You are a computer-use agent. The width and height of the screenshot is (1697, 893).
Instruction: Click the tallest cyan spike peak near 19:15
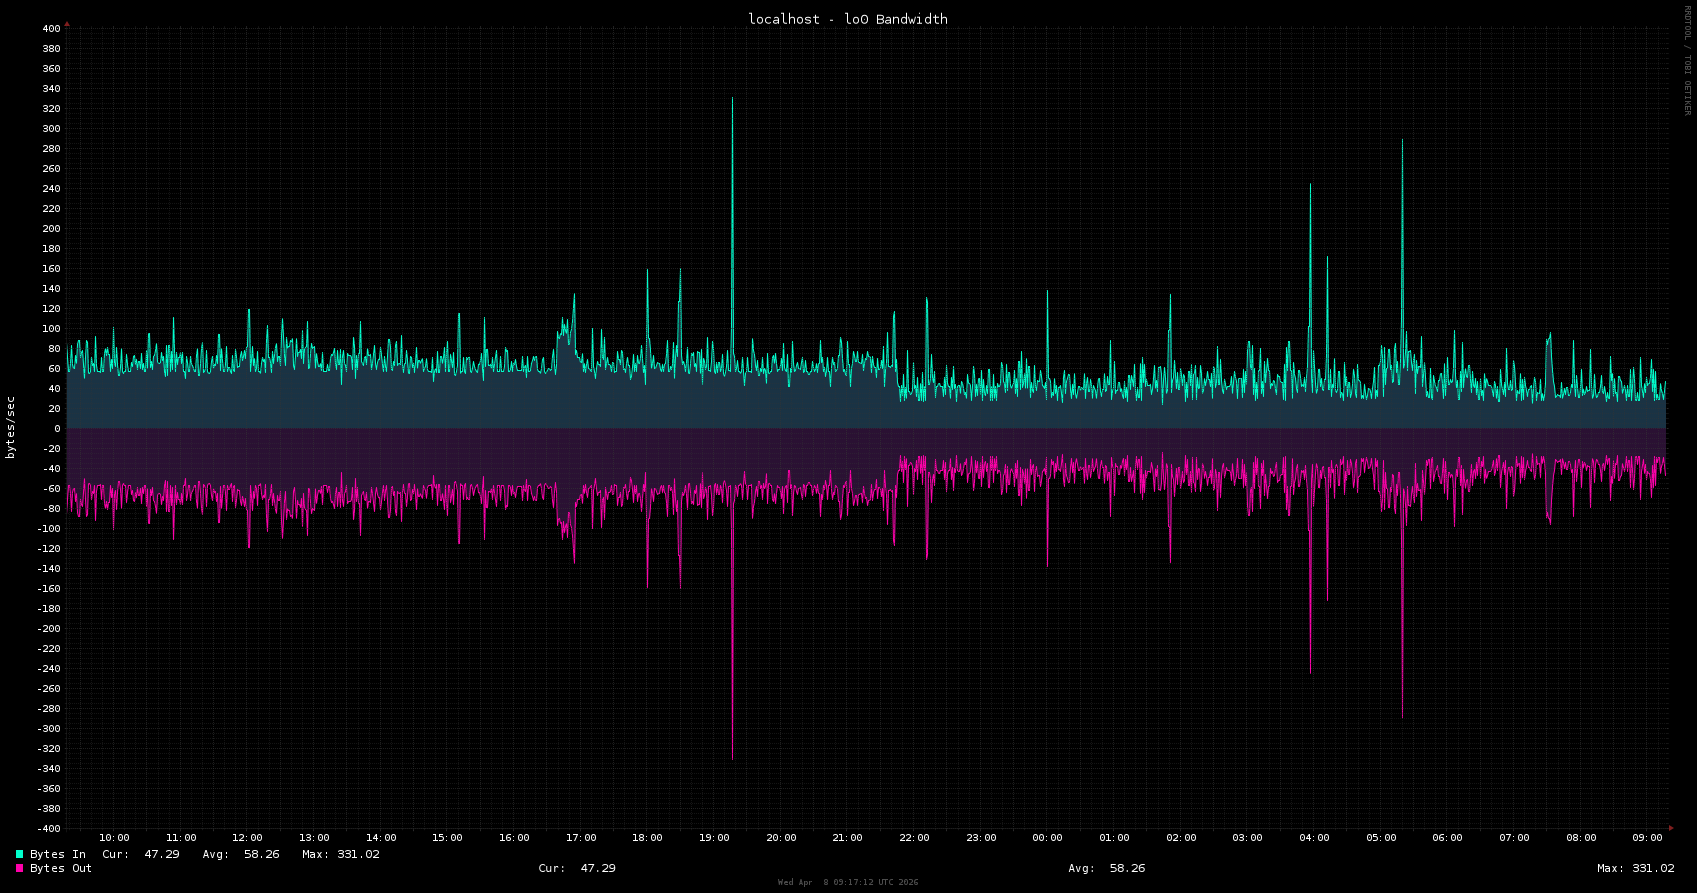tap(732, 99)
